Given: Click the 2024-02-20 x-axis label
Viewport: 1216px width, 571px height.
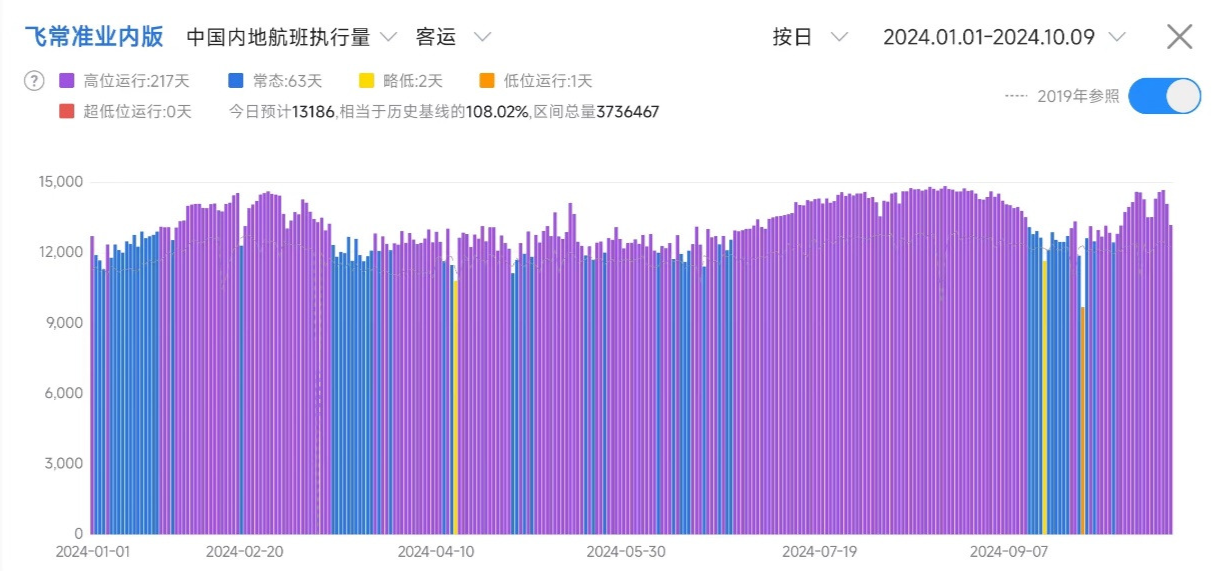Looking at the screenshot, I should pyautogui.click(x=244, y=551).
